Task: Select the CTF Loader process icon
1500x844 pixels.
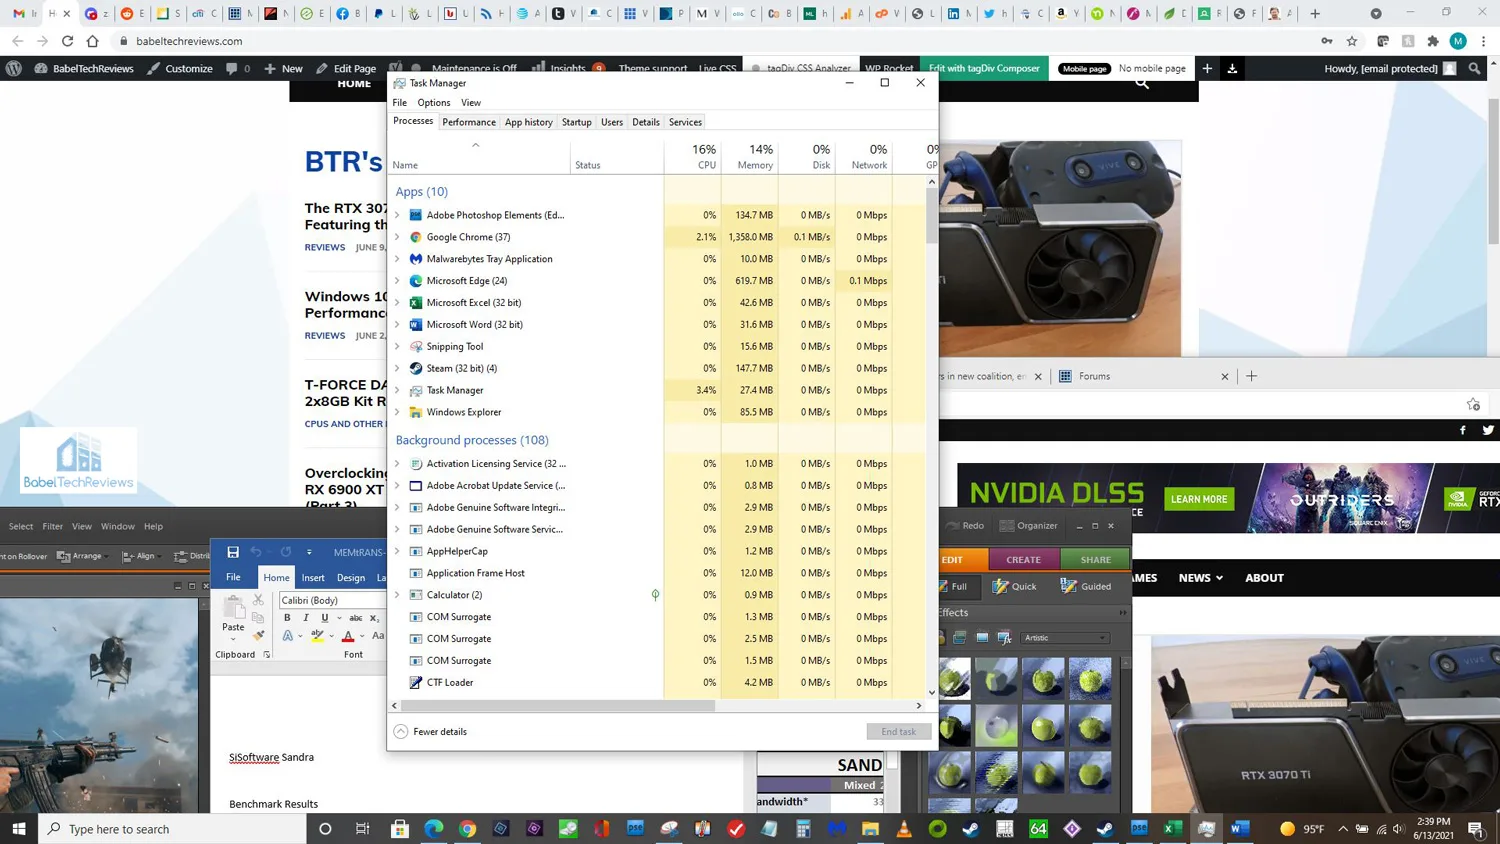Action: 416,682
